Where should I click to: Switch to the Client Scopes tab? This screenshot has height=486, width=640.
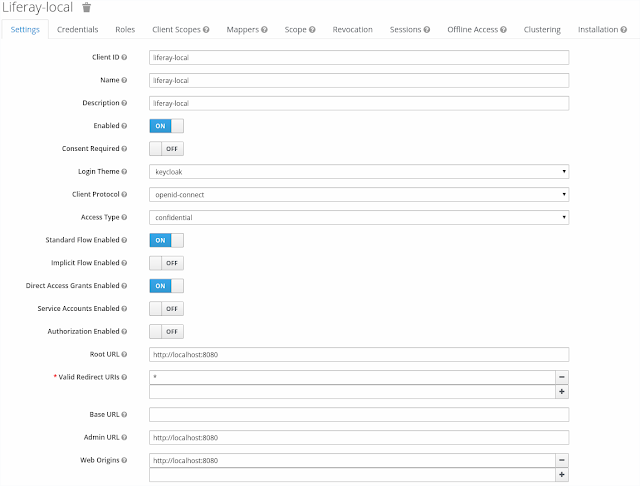click(180, 29)
